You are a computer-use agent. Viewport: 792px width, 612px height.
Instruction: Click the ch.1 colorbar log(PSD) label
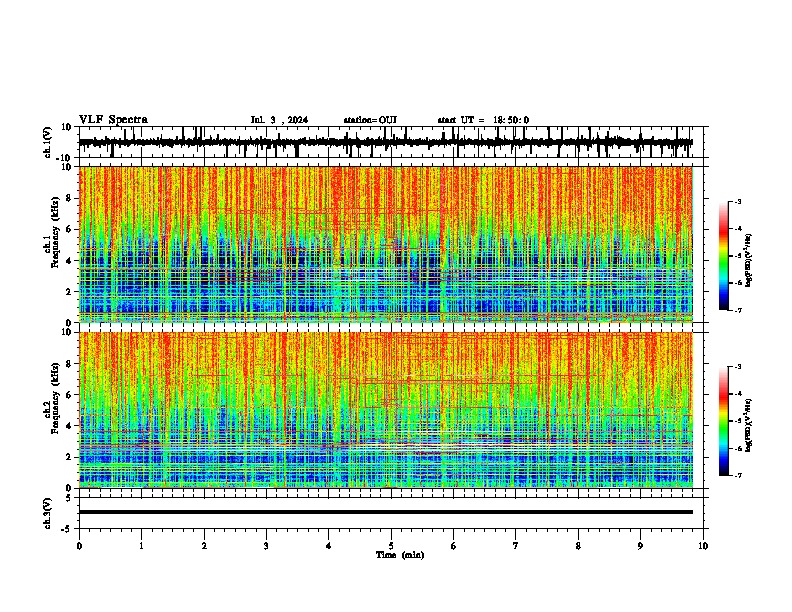point(748,261)
